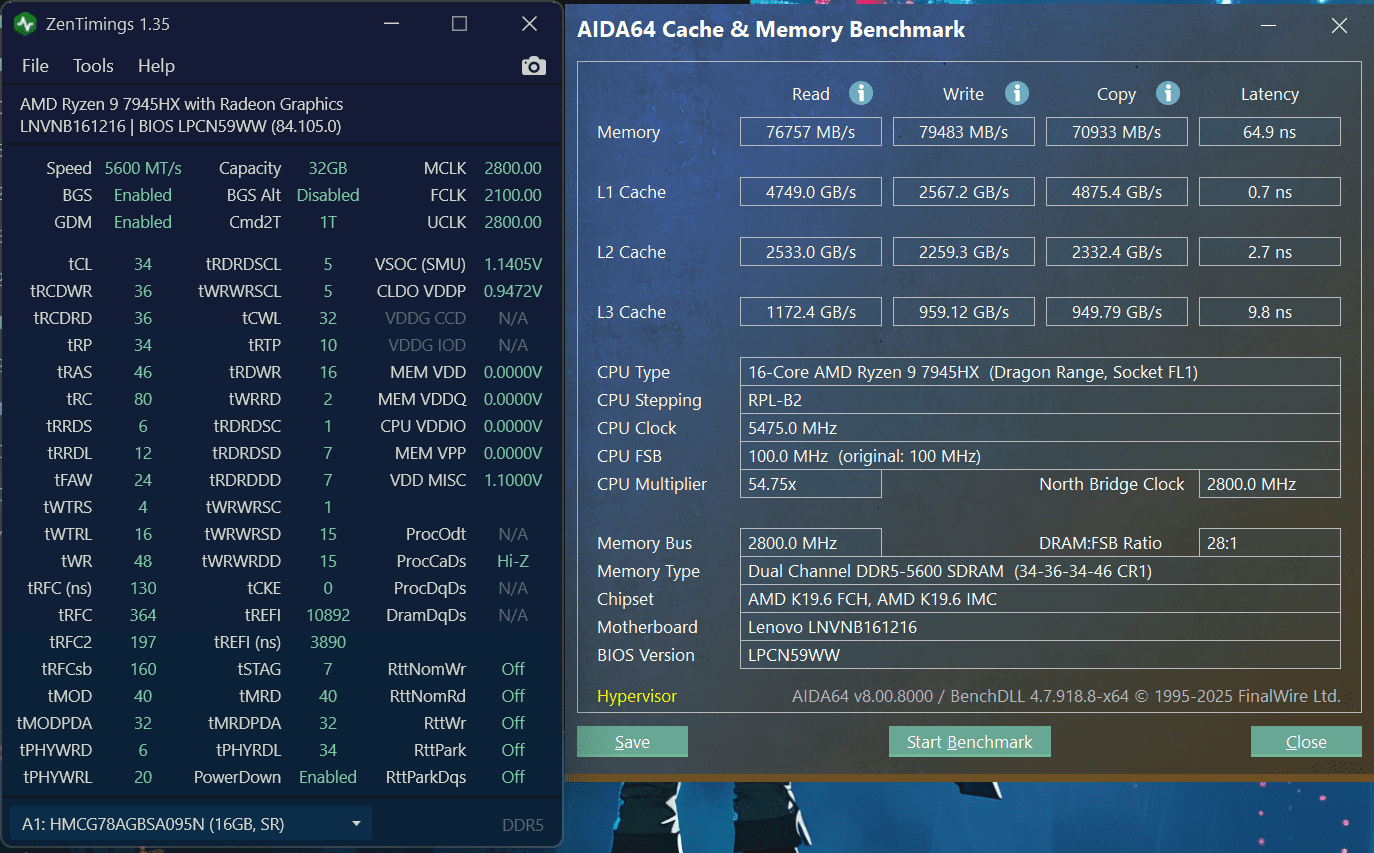The image size is (1374, 853).
Task: Click Memory Latency value 64.9 ns
Action: pos(1270,132)
